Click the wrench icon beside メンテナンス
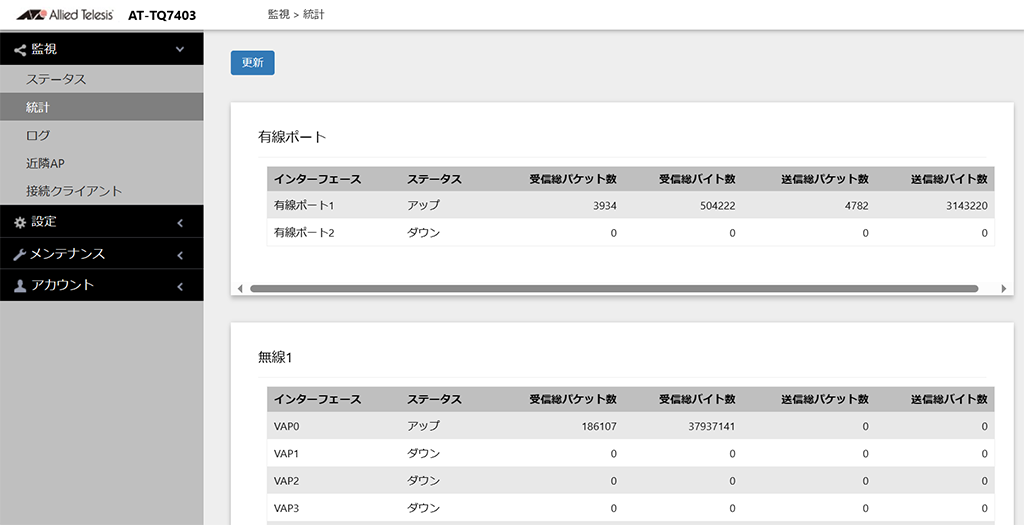Image resolution: width=1024 pixels, height=525 pixels. tap(20, 255)
